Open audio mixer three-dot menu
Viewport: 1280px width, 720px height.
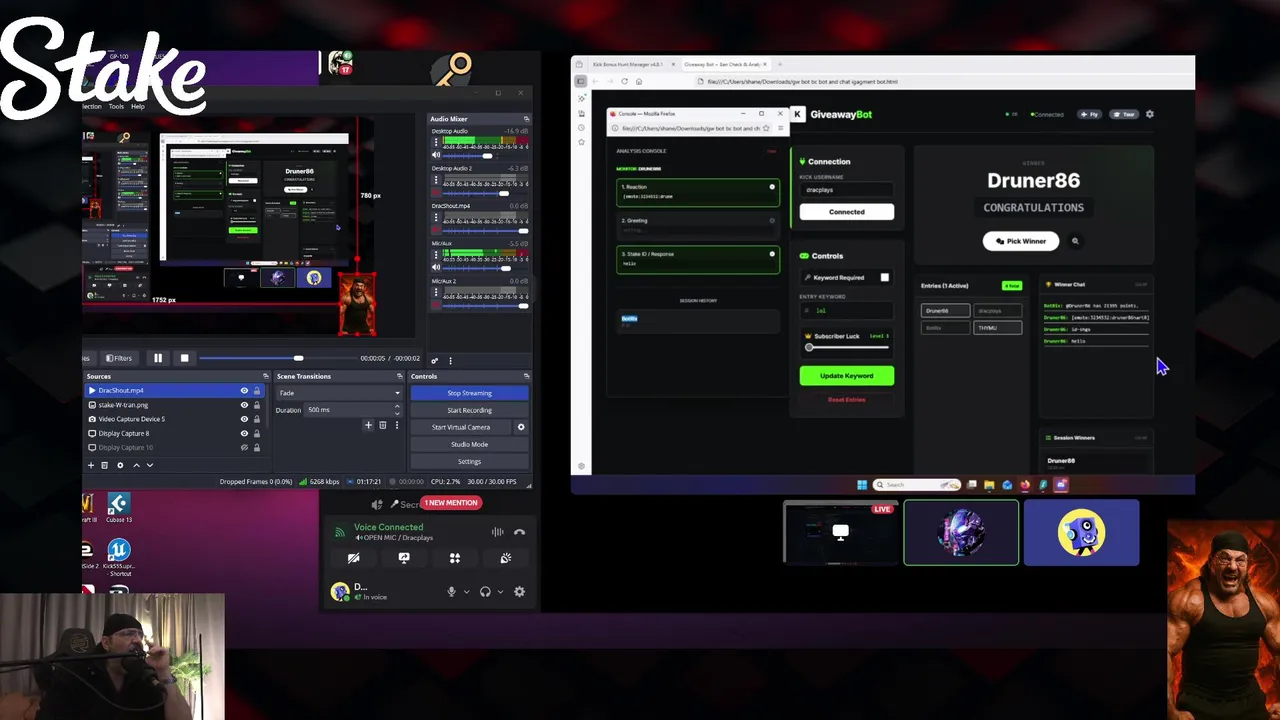pos(450,360)
